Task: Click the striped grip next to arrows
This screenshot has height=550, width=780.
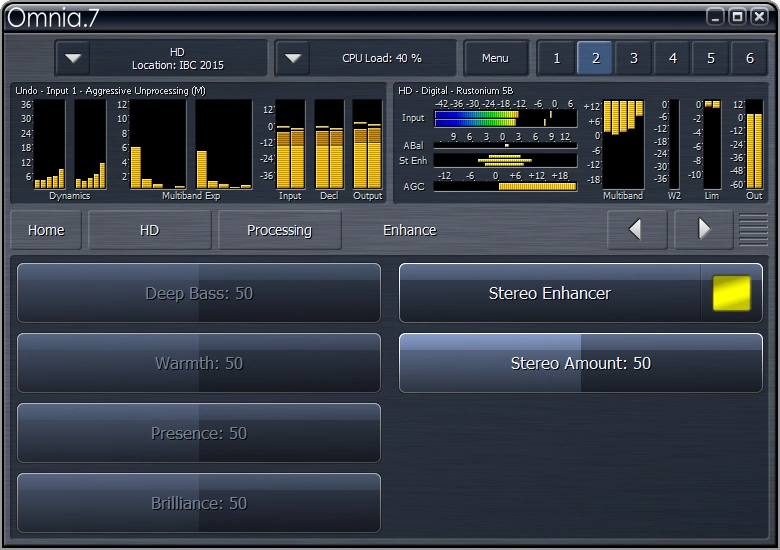Action: (753, 229)
